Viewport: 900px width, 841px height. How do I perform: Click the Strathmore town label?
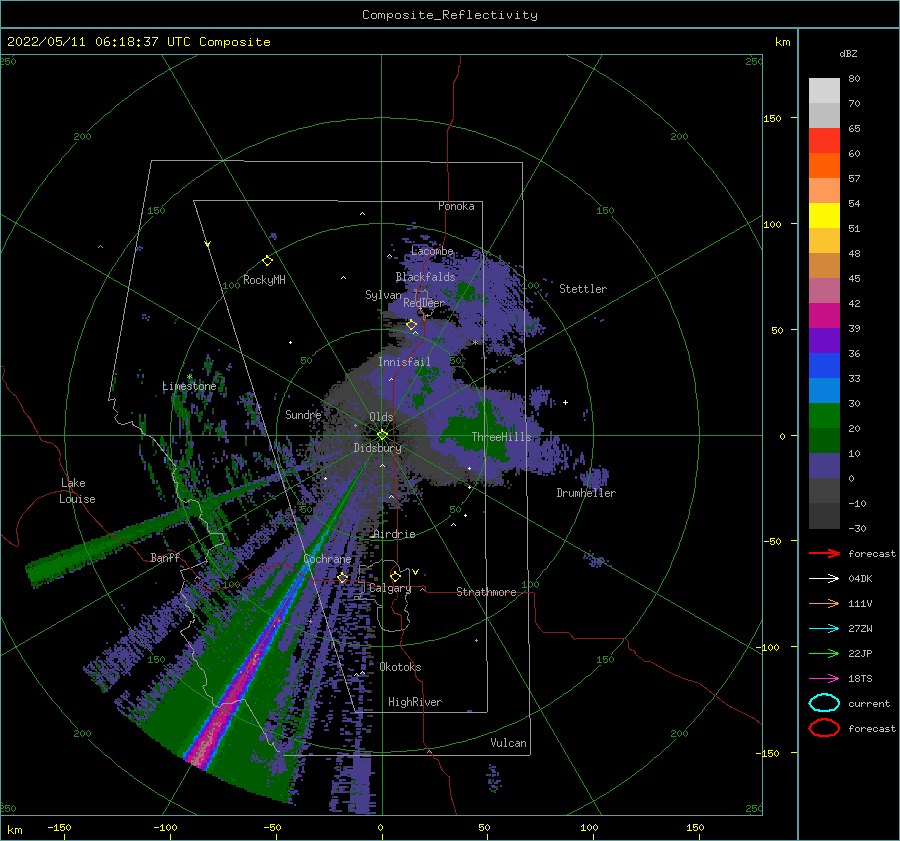tap(486, 592)
